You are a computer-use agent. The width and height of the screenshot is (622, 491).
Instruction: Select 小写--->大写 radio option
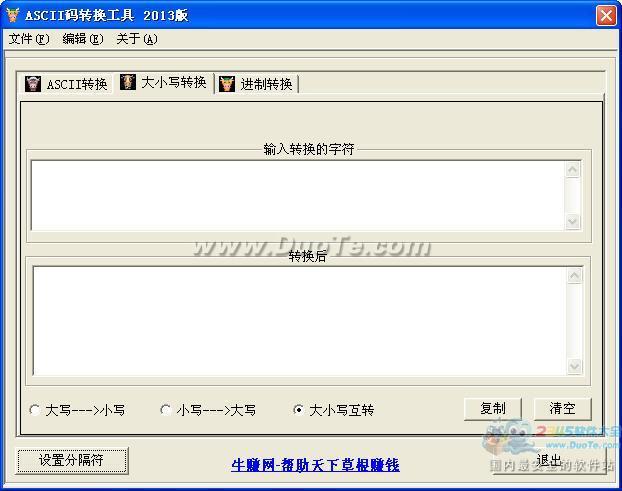pyautogui.click(x=166, y=410)
